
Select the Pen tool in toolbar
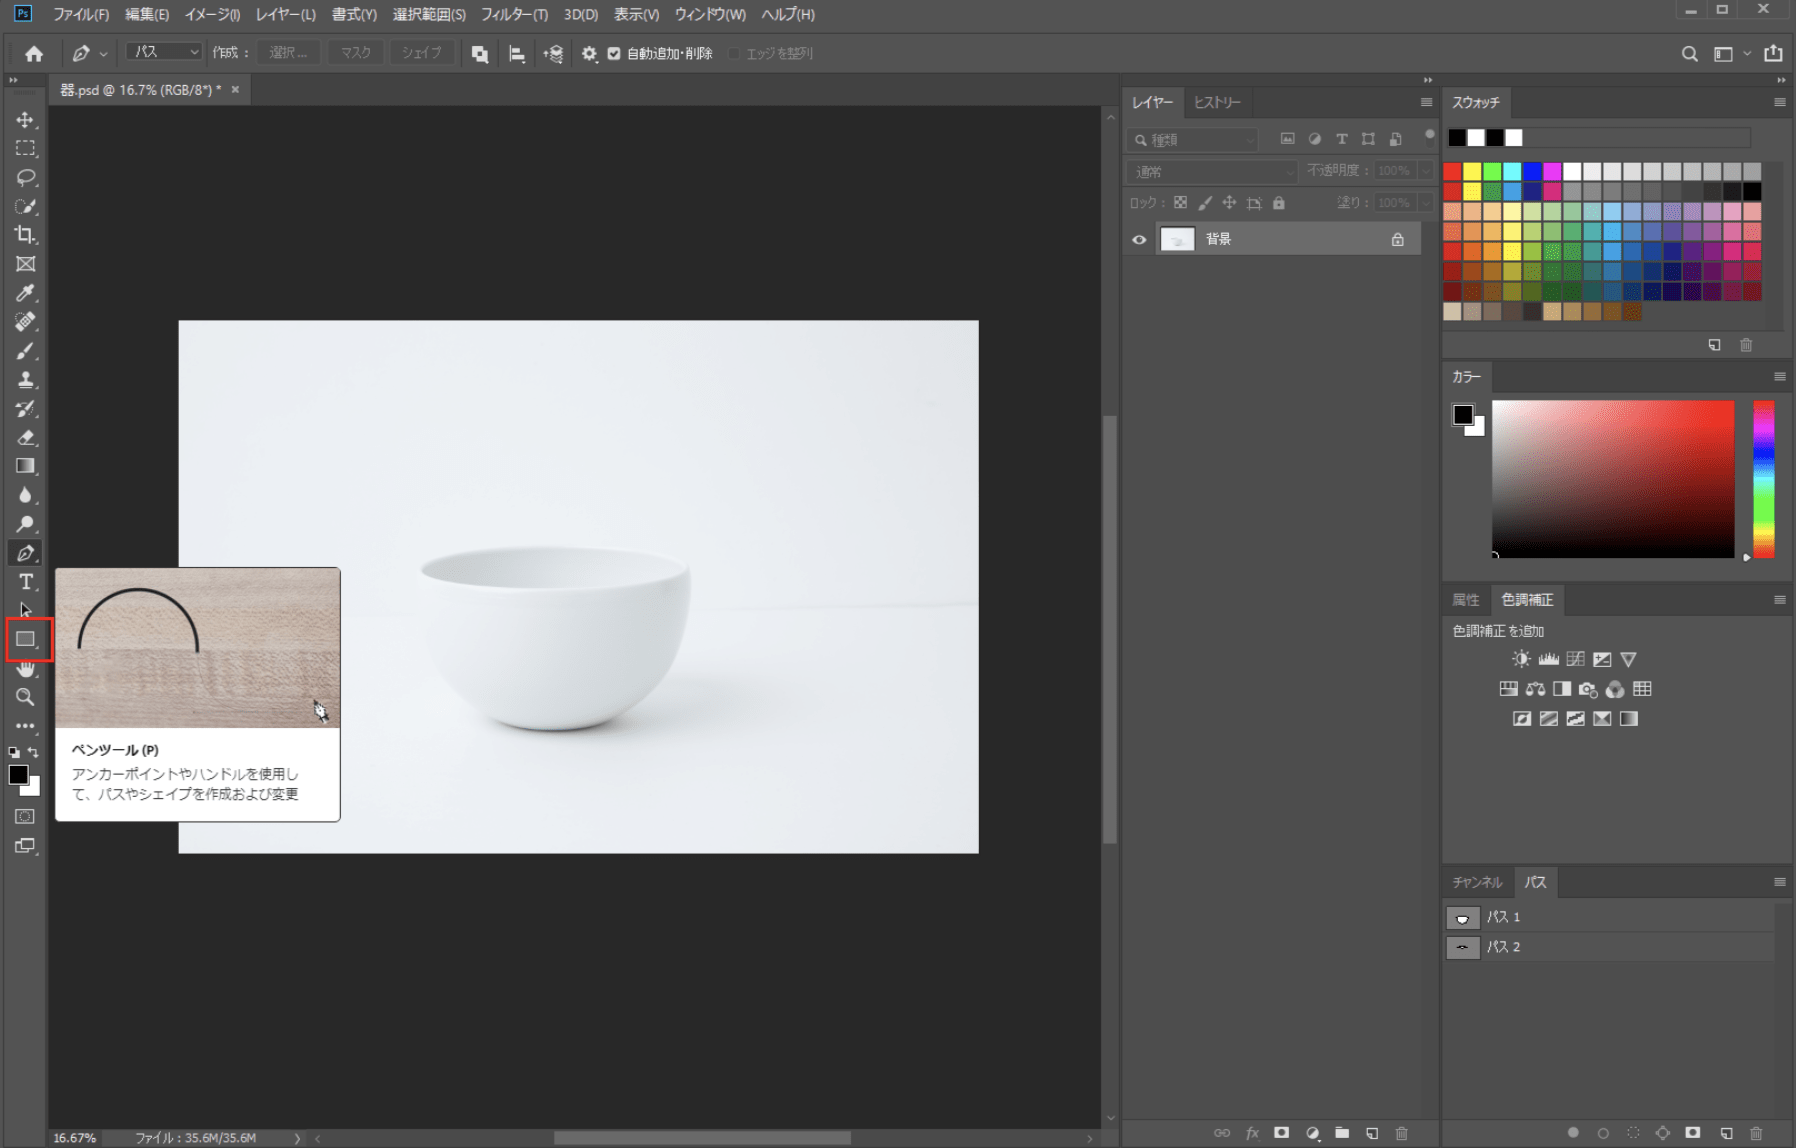25,553
